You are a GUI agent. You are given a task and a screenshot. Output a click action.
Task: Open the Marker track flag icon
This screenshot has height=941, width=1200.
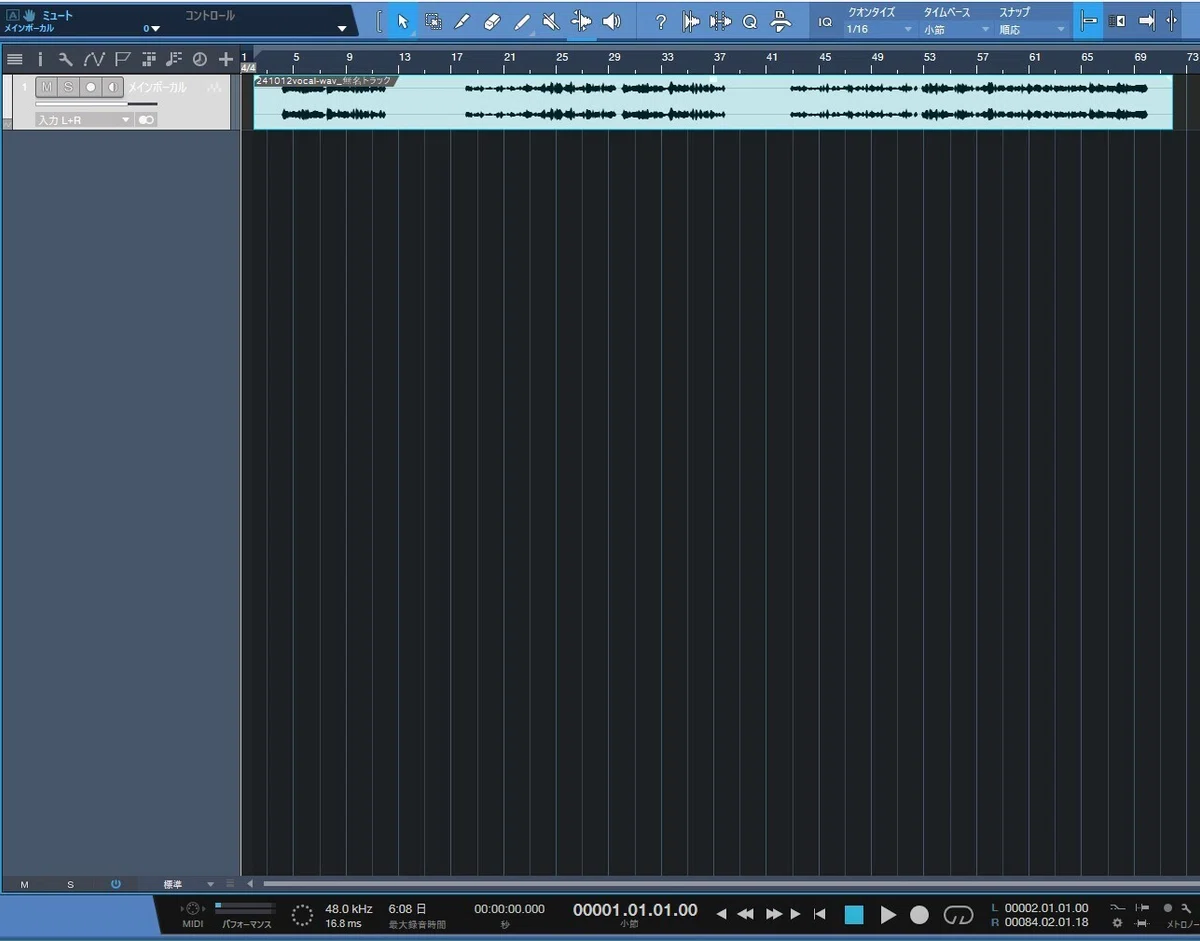point(122,59)
